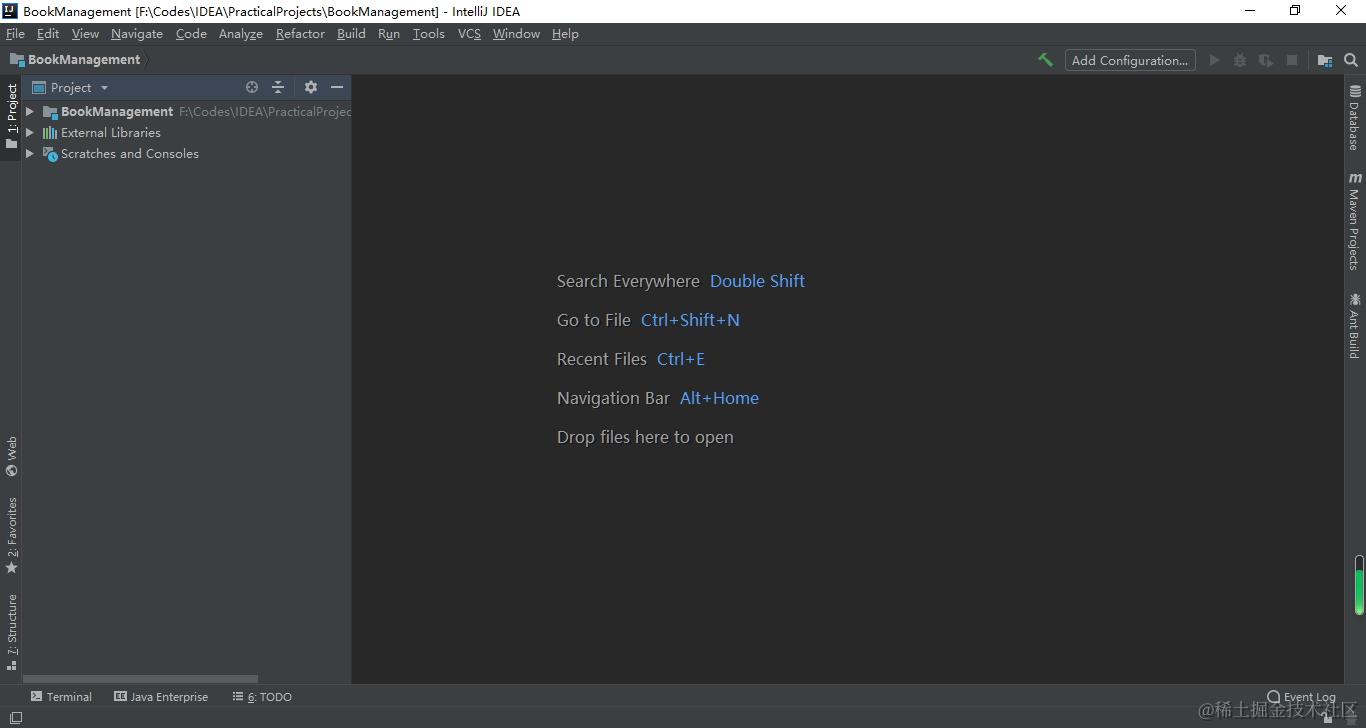Open the Event Log
1366x728 pixels.
[1301, 697]
